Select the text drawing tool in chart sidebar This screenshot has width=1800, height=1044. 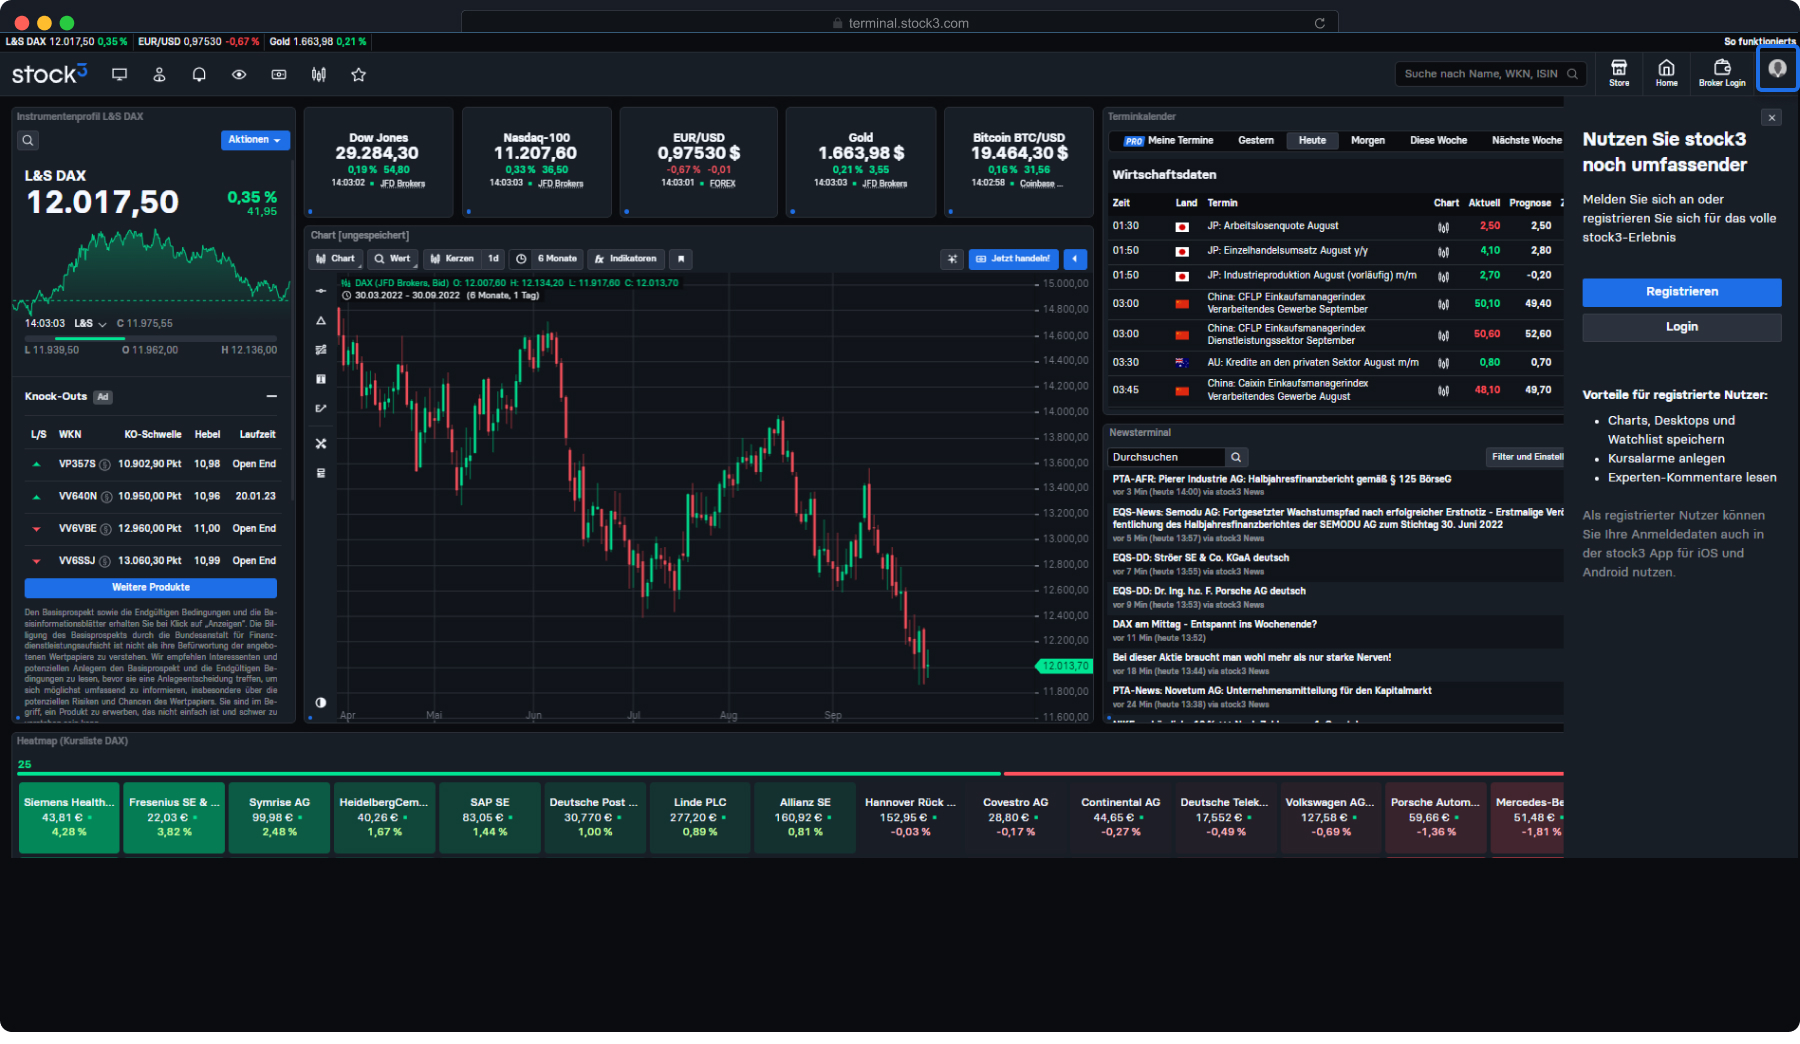coord(321,379)
